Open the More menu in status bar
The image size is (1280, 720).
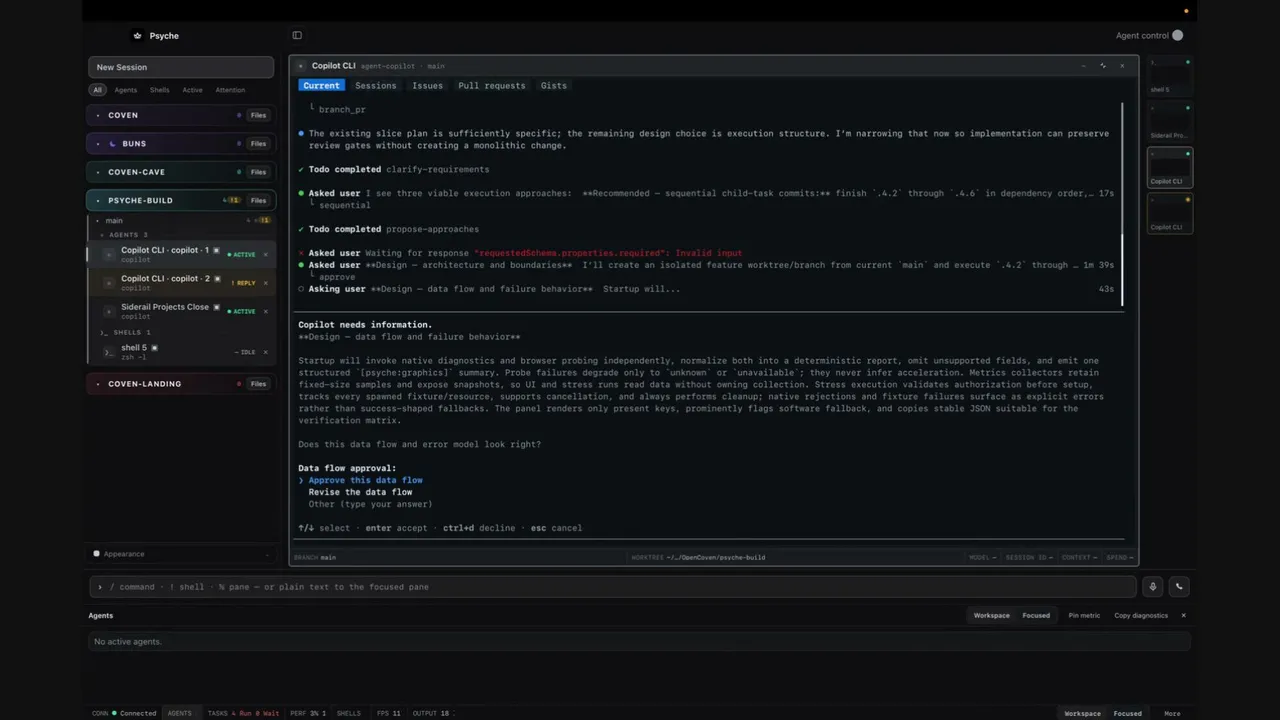tap(1172, 714)
